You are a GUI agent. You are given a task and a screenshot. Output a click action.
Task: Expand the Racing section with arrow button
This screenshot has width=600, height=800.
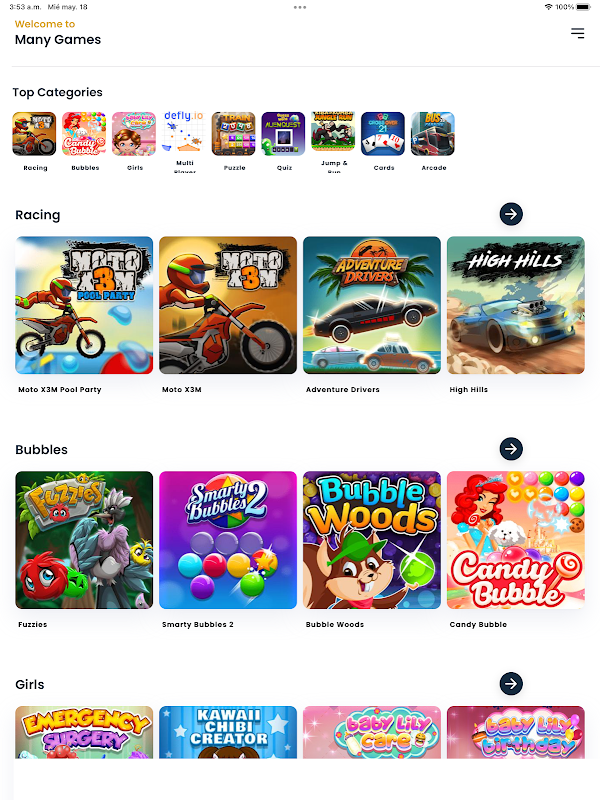[511, 214]
